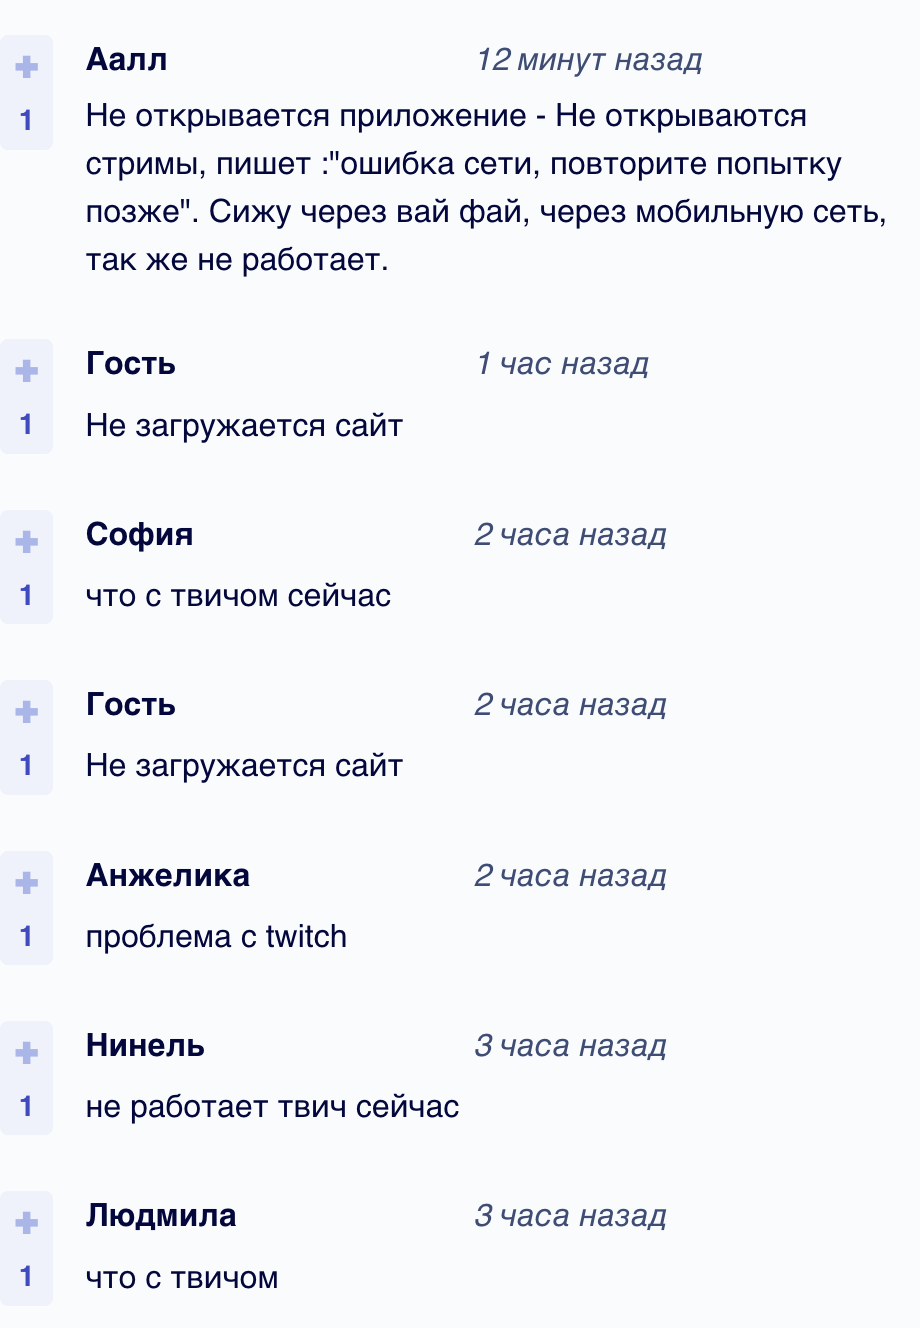Image resolution: width=920 pixels, height=1328 pixels.
Task: Click vote count beside Людмила's comment
Action: pos(26,1276)
